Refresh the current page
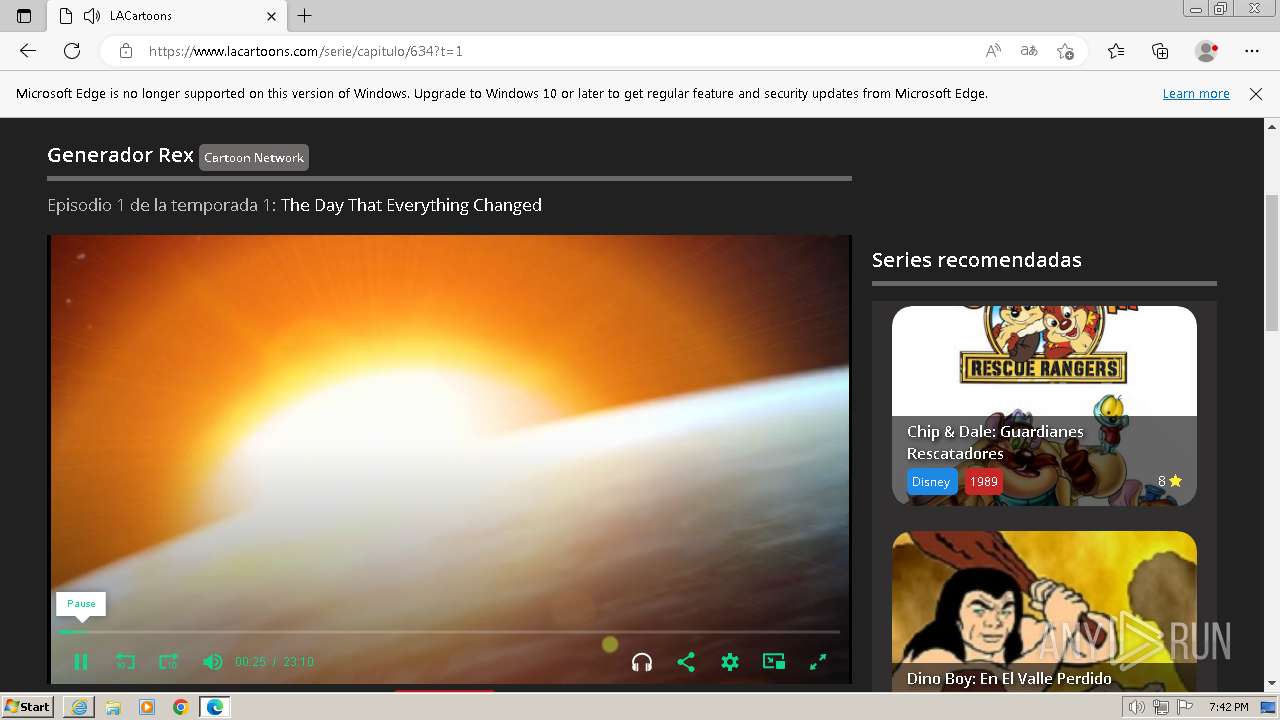 coord(72,51)
